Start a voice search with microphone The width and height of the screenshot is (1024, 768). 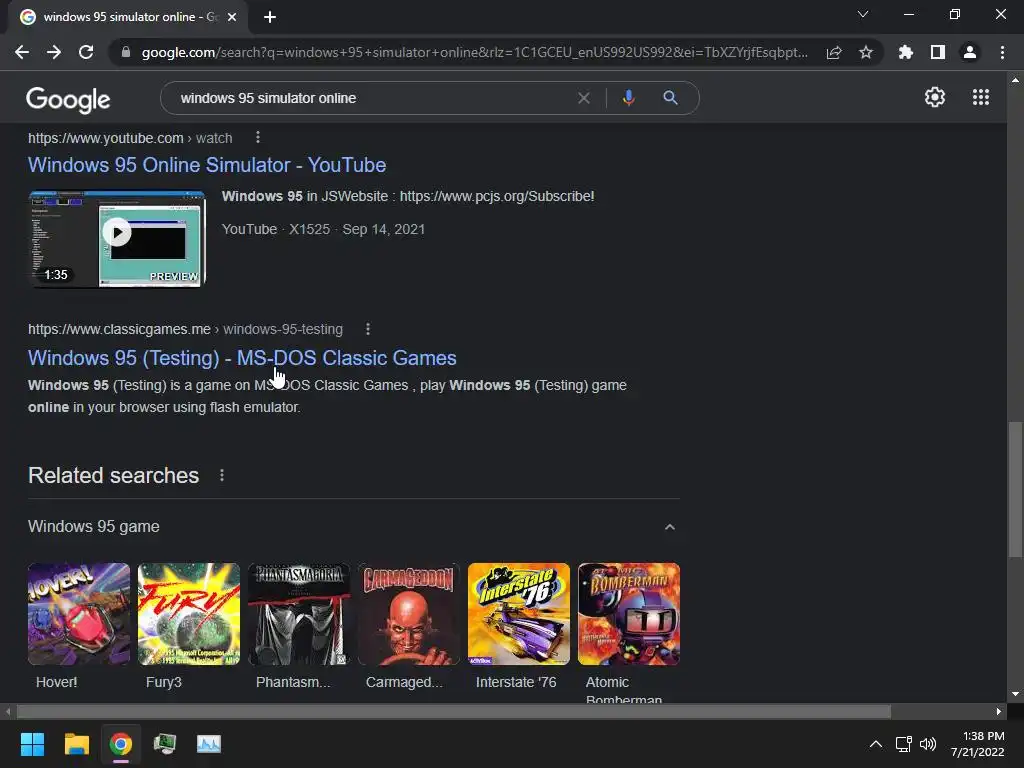point(628,98)
